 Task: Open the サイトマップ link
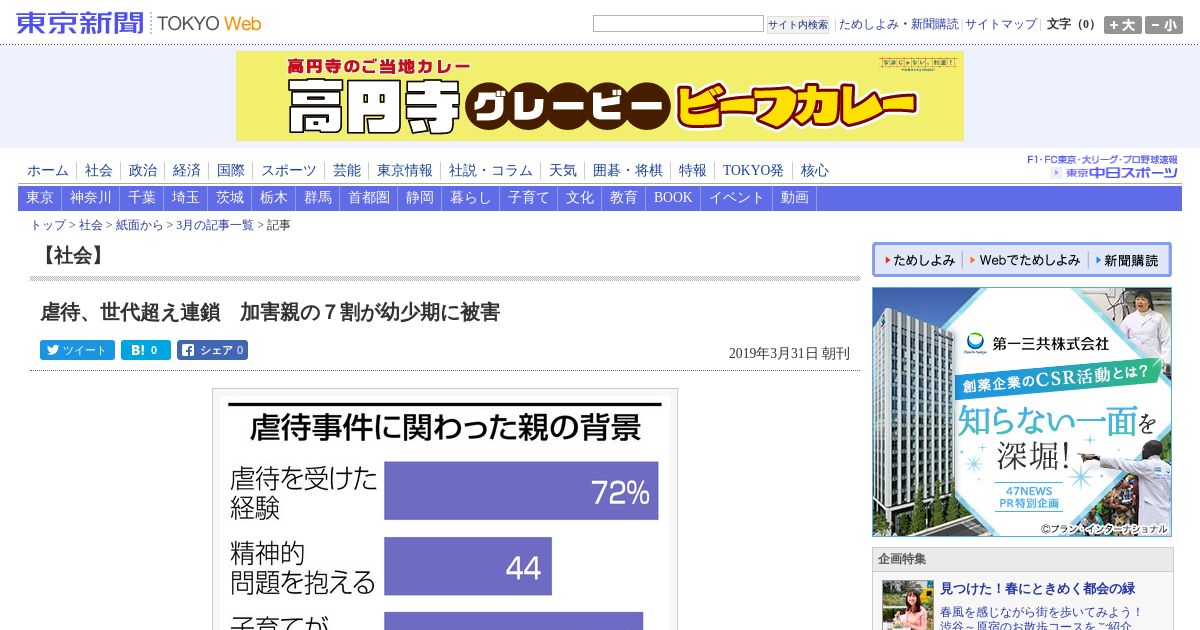(x=1000, y=24)
